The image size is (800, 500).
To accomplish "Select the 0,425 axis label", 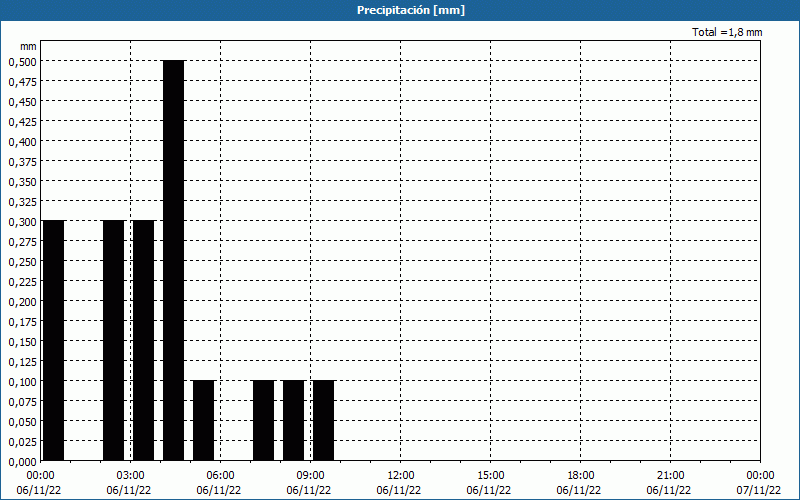I will [x=22, y=121].
